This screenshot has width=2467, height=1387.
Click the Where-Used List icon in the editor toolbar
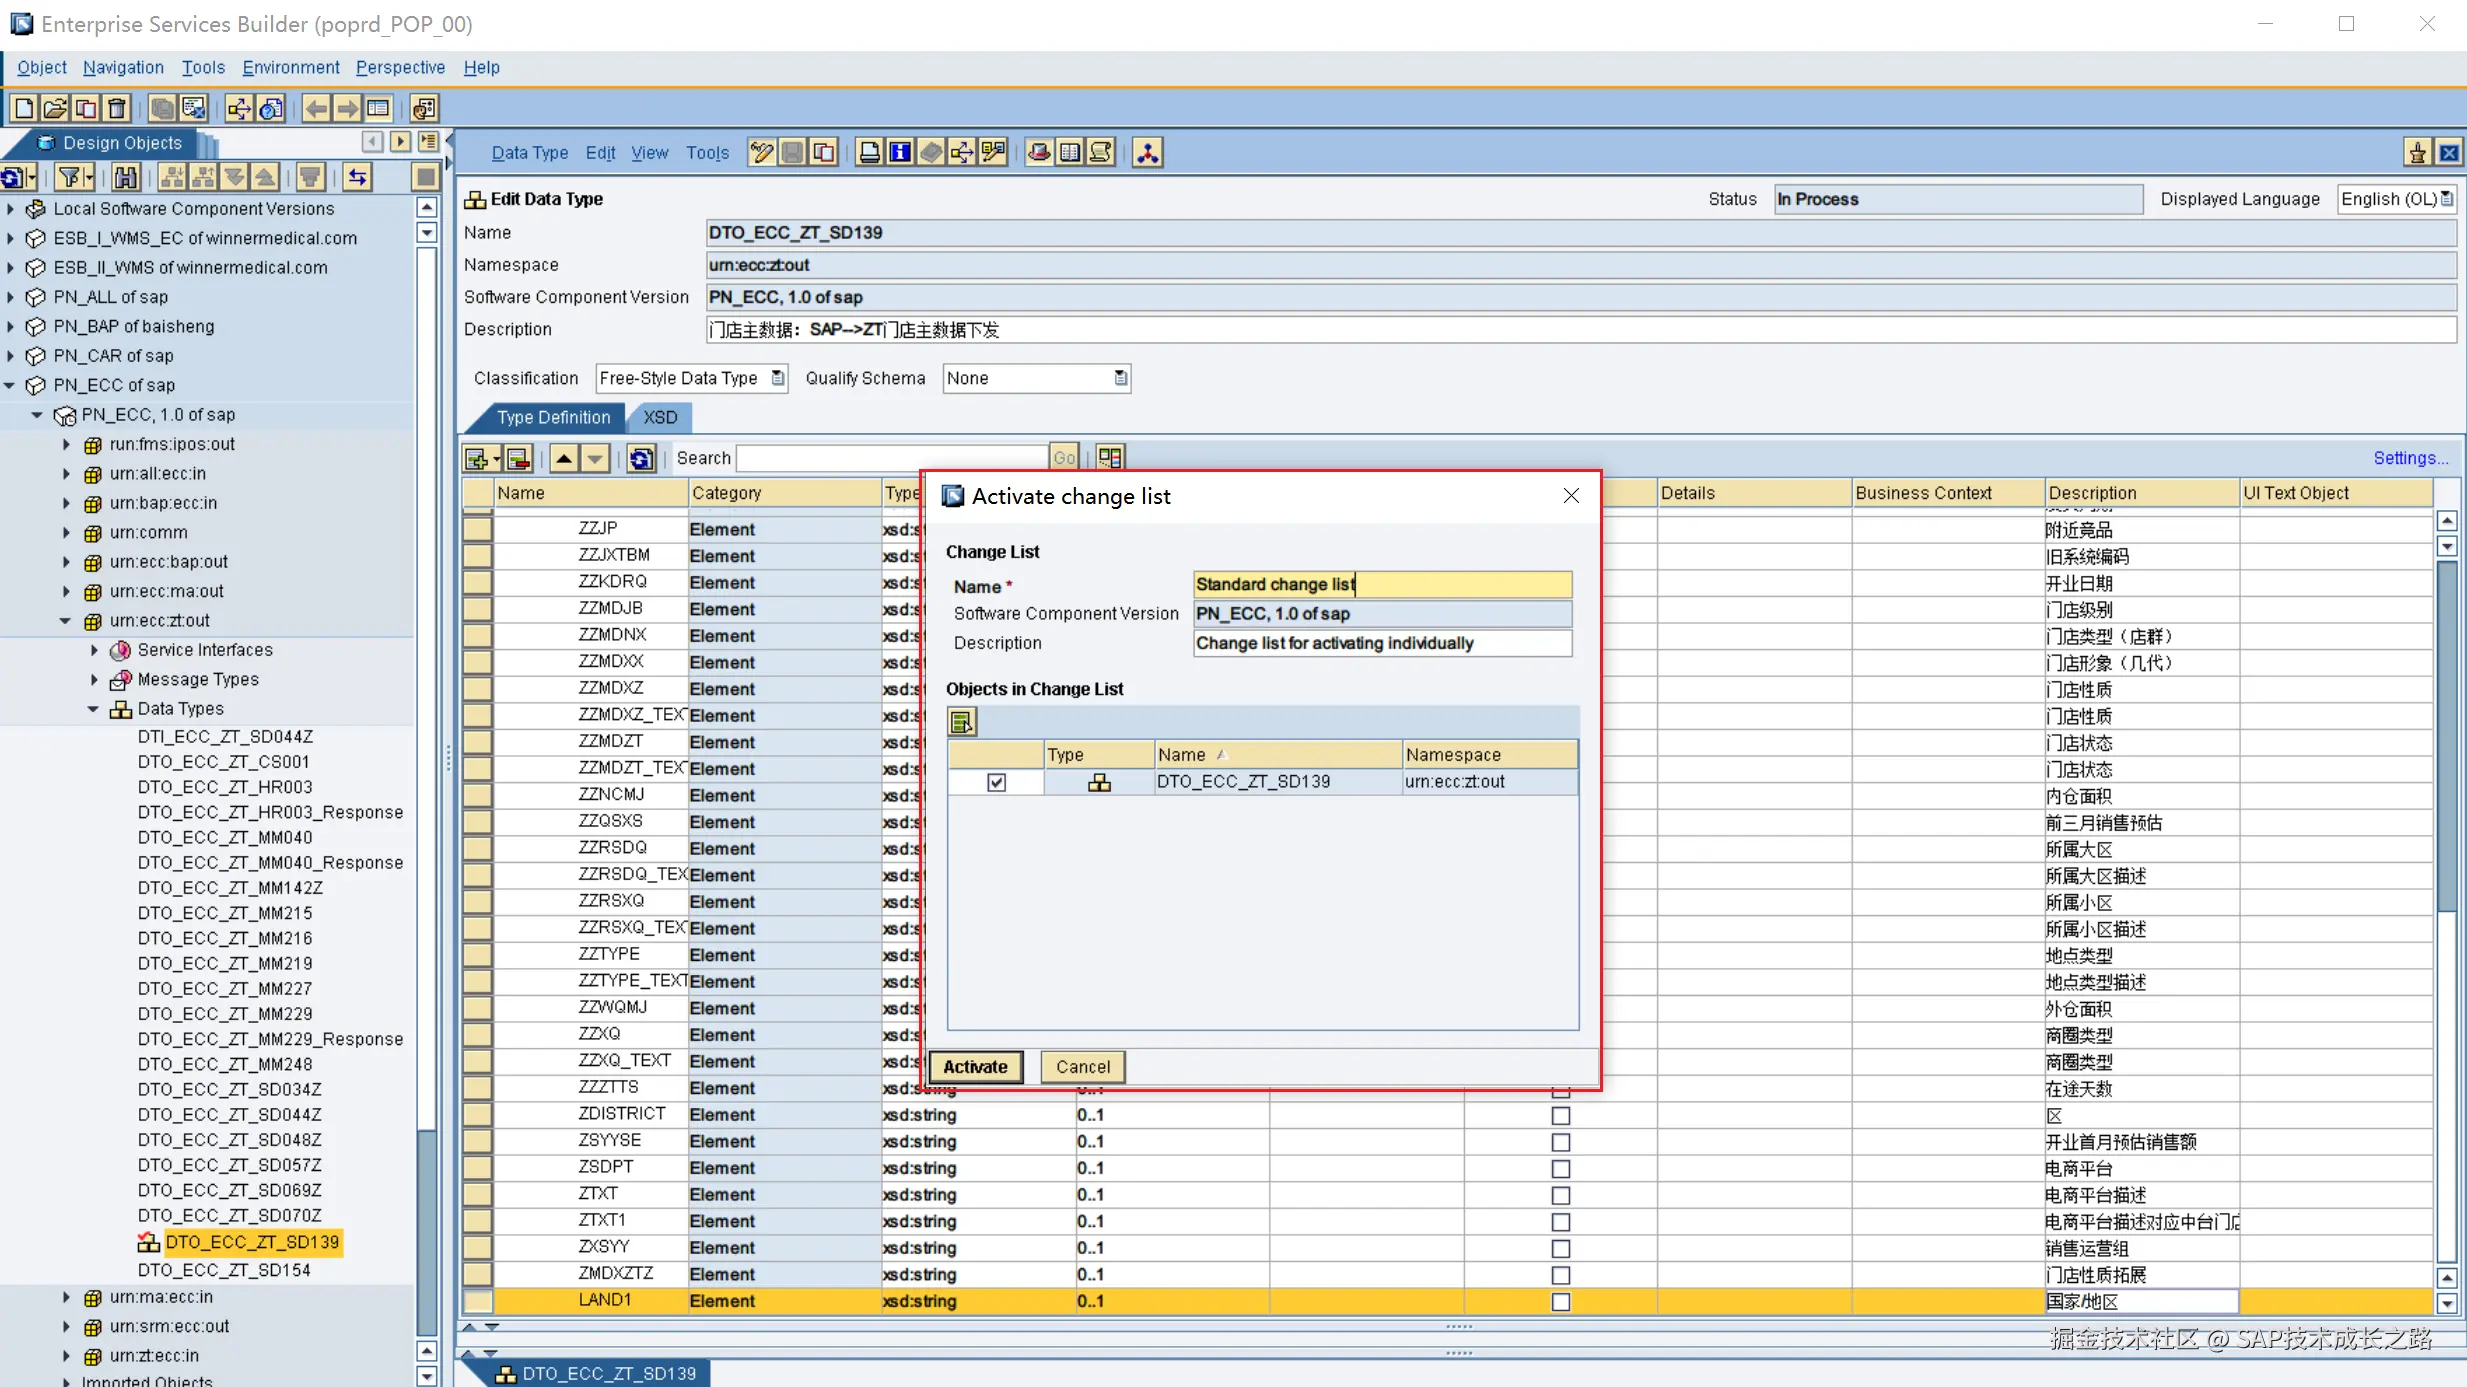(x=962, y=152)
